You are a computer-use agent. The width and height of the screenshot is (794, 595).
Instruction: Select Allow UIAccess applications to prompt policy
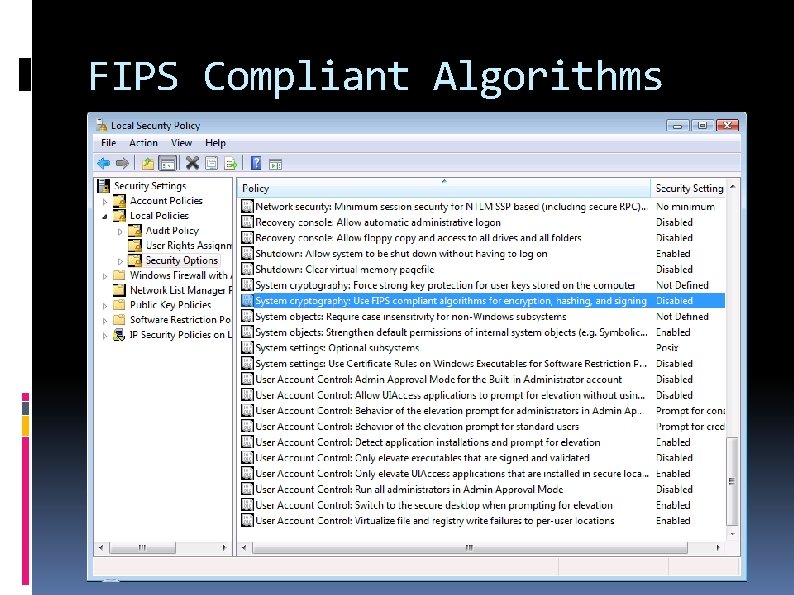coord(483,395)
